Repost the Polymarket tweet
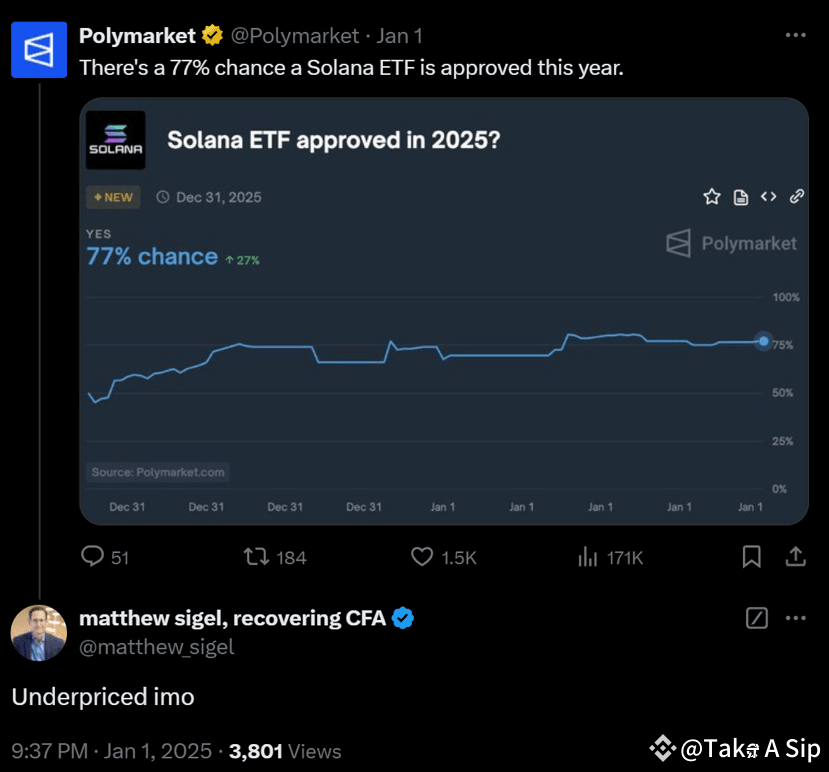Screen dimensions: 829x772 (x=257, y=557)
